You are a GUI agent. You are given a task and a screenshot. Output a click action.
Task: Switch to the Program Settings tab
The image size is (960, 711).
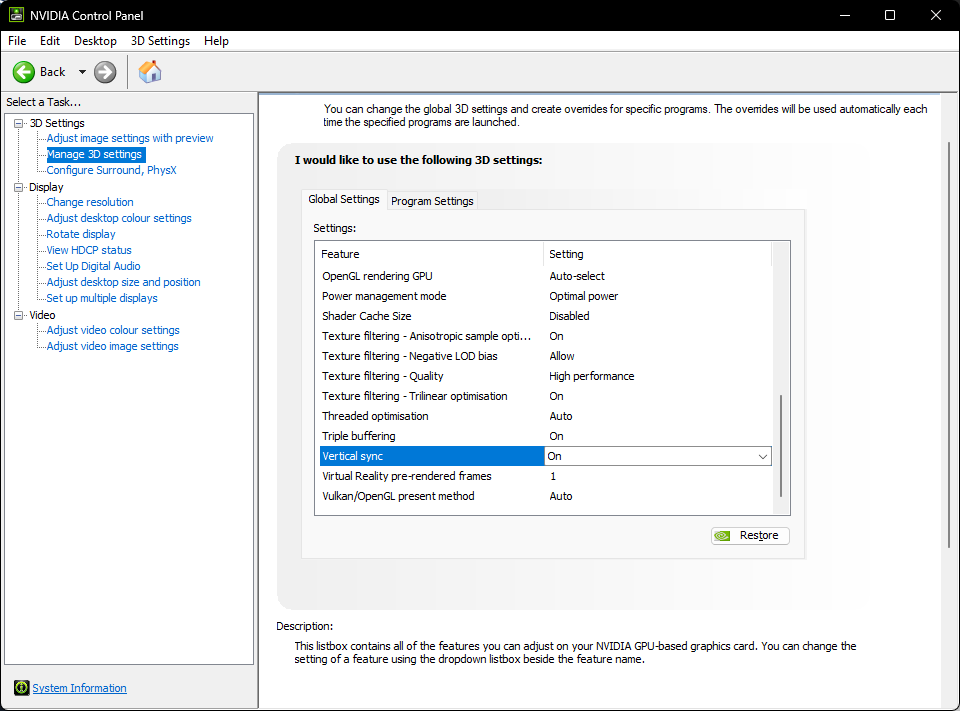click(x=432, y=201)
